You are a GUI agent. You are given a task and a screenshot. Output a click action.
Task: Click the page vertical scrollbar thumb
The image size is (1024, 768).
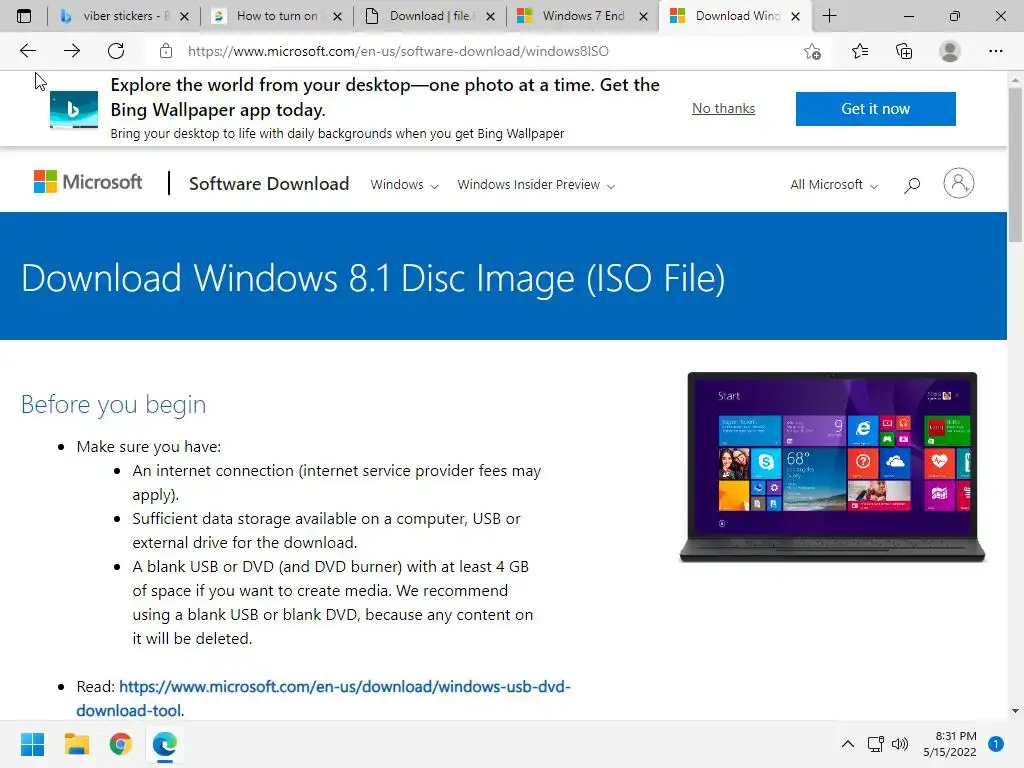(x=1015, y=163)
